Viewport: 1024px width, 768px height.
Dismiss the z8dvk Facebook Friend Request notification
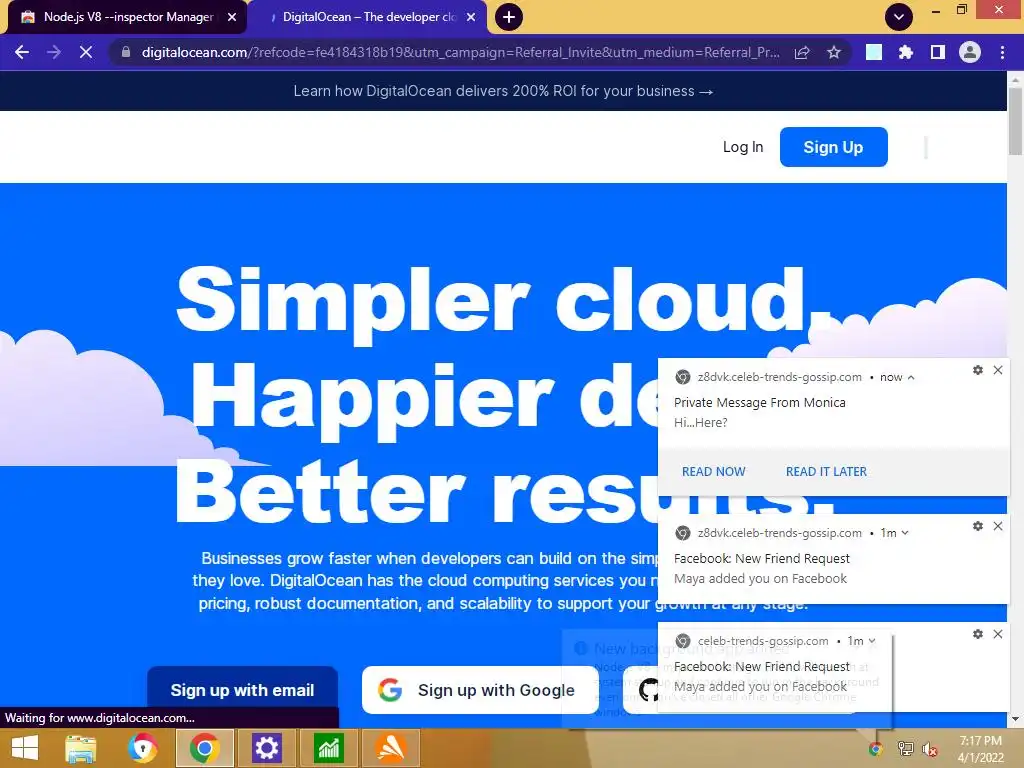point(998,526)
